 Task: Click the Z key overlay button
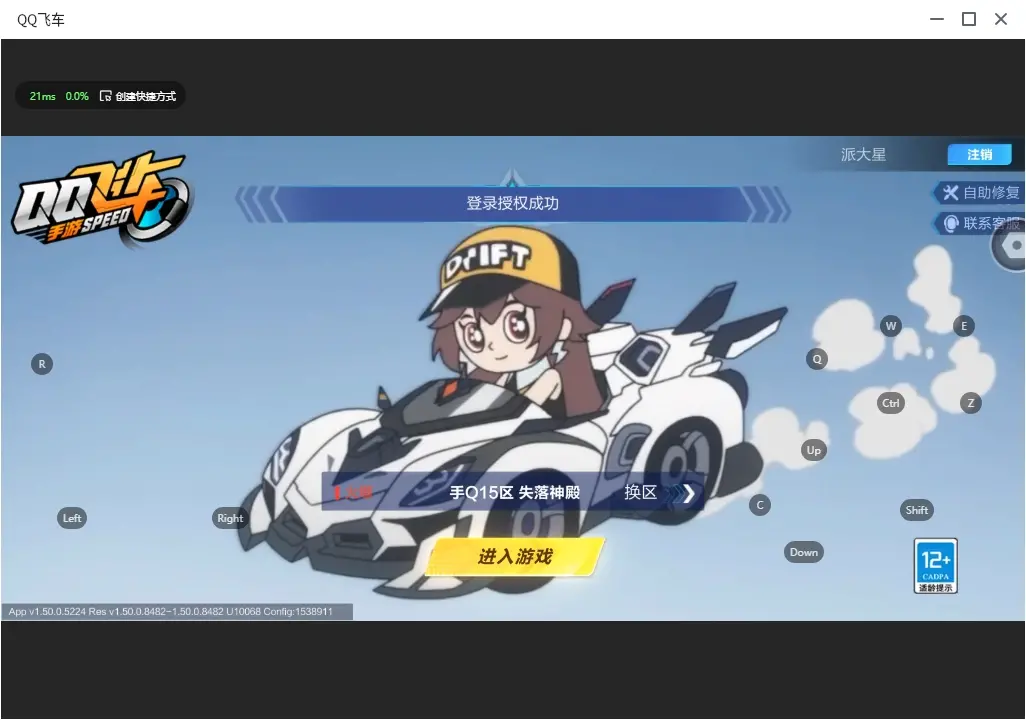[971, 403]
